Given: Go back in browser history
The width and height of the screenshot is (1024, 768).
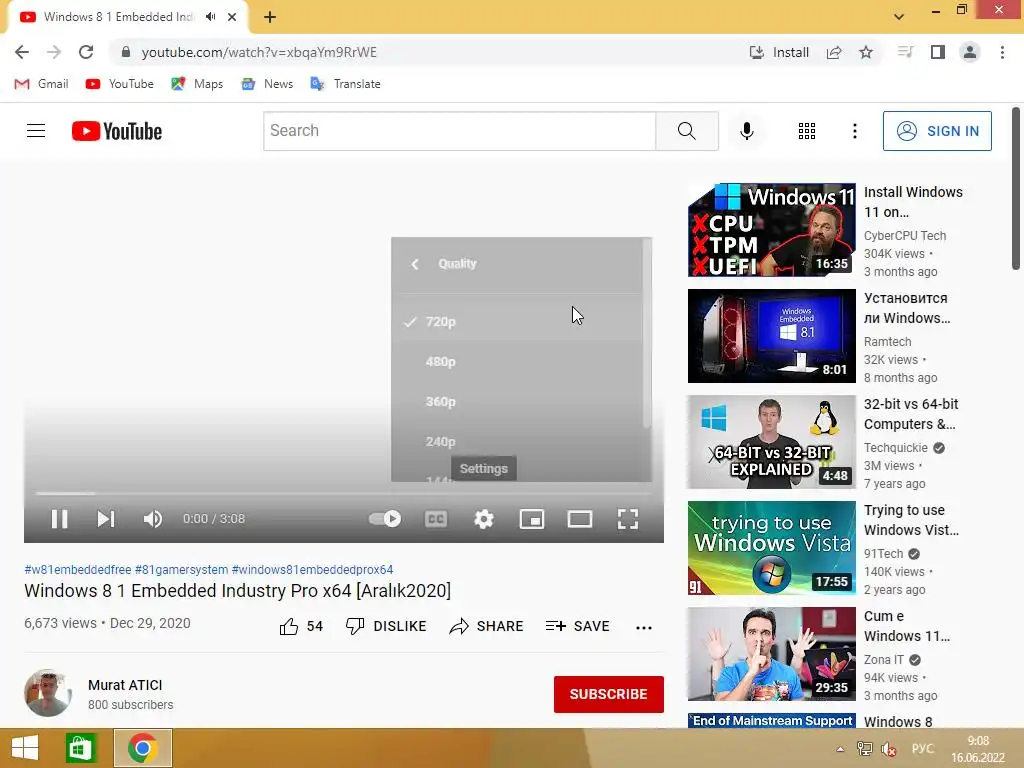Looking at the screenshot, I should pos(22,52).
